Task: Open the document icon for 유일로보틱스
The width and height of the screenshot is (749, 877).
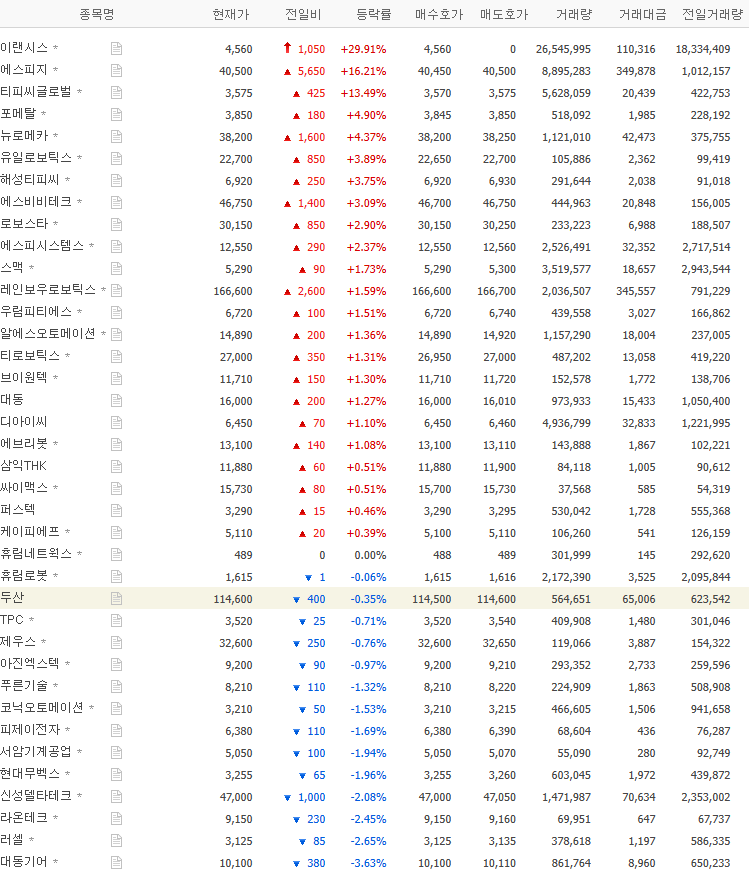Action: click(116, 159)
